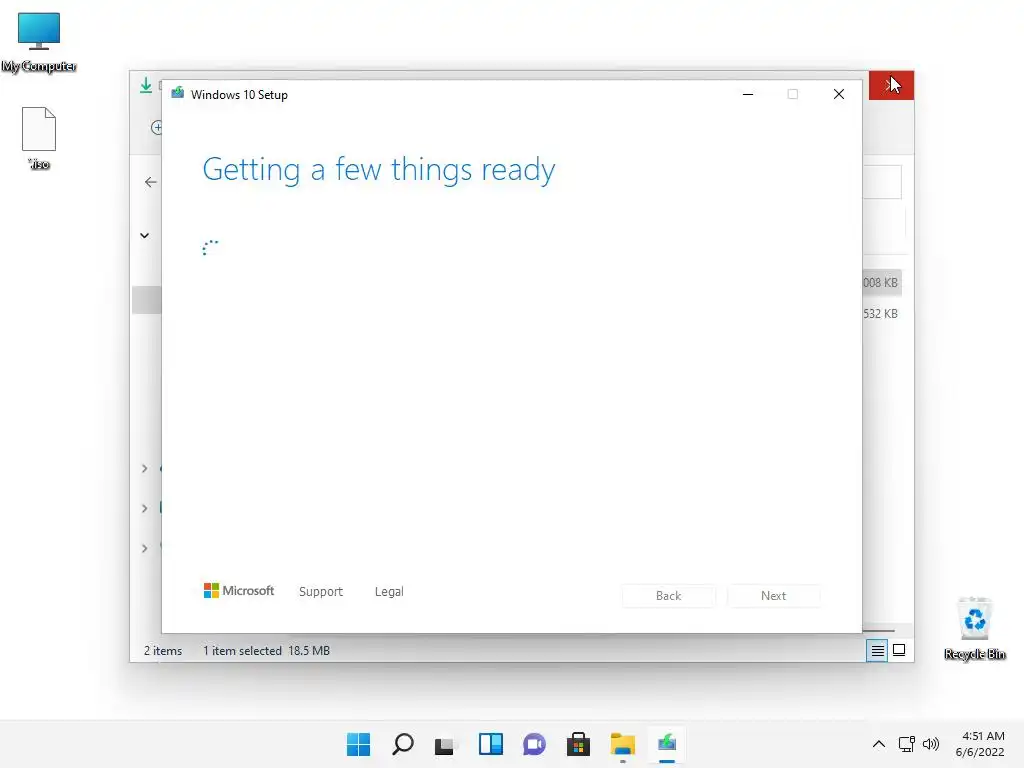Switch to File Explorer on taskbar

coord(622,744)
